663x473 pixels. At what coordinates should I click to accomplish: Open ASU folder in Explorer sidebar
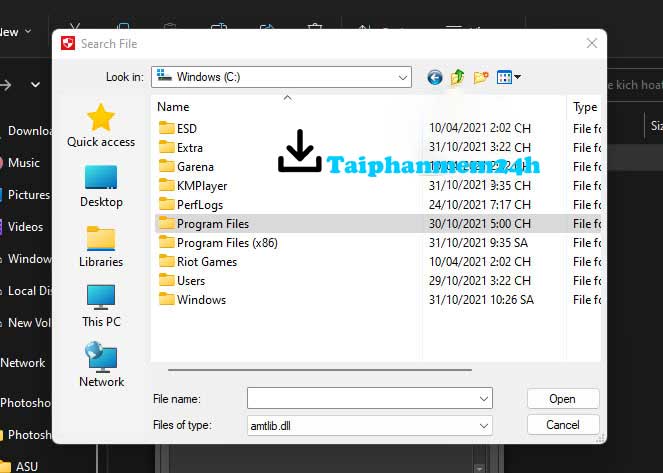pyautogui.click(x=19, y=466)
